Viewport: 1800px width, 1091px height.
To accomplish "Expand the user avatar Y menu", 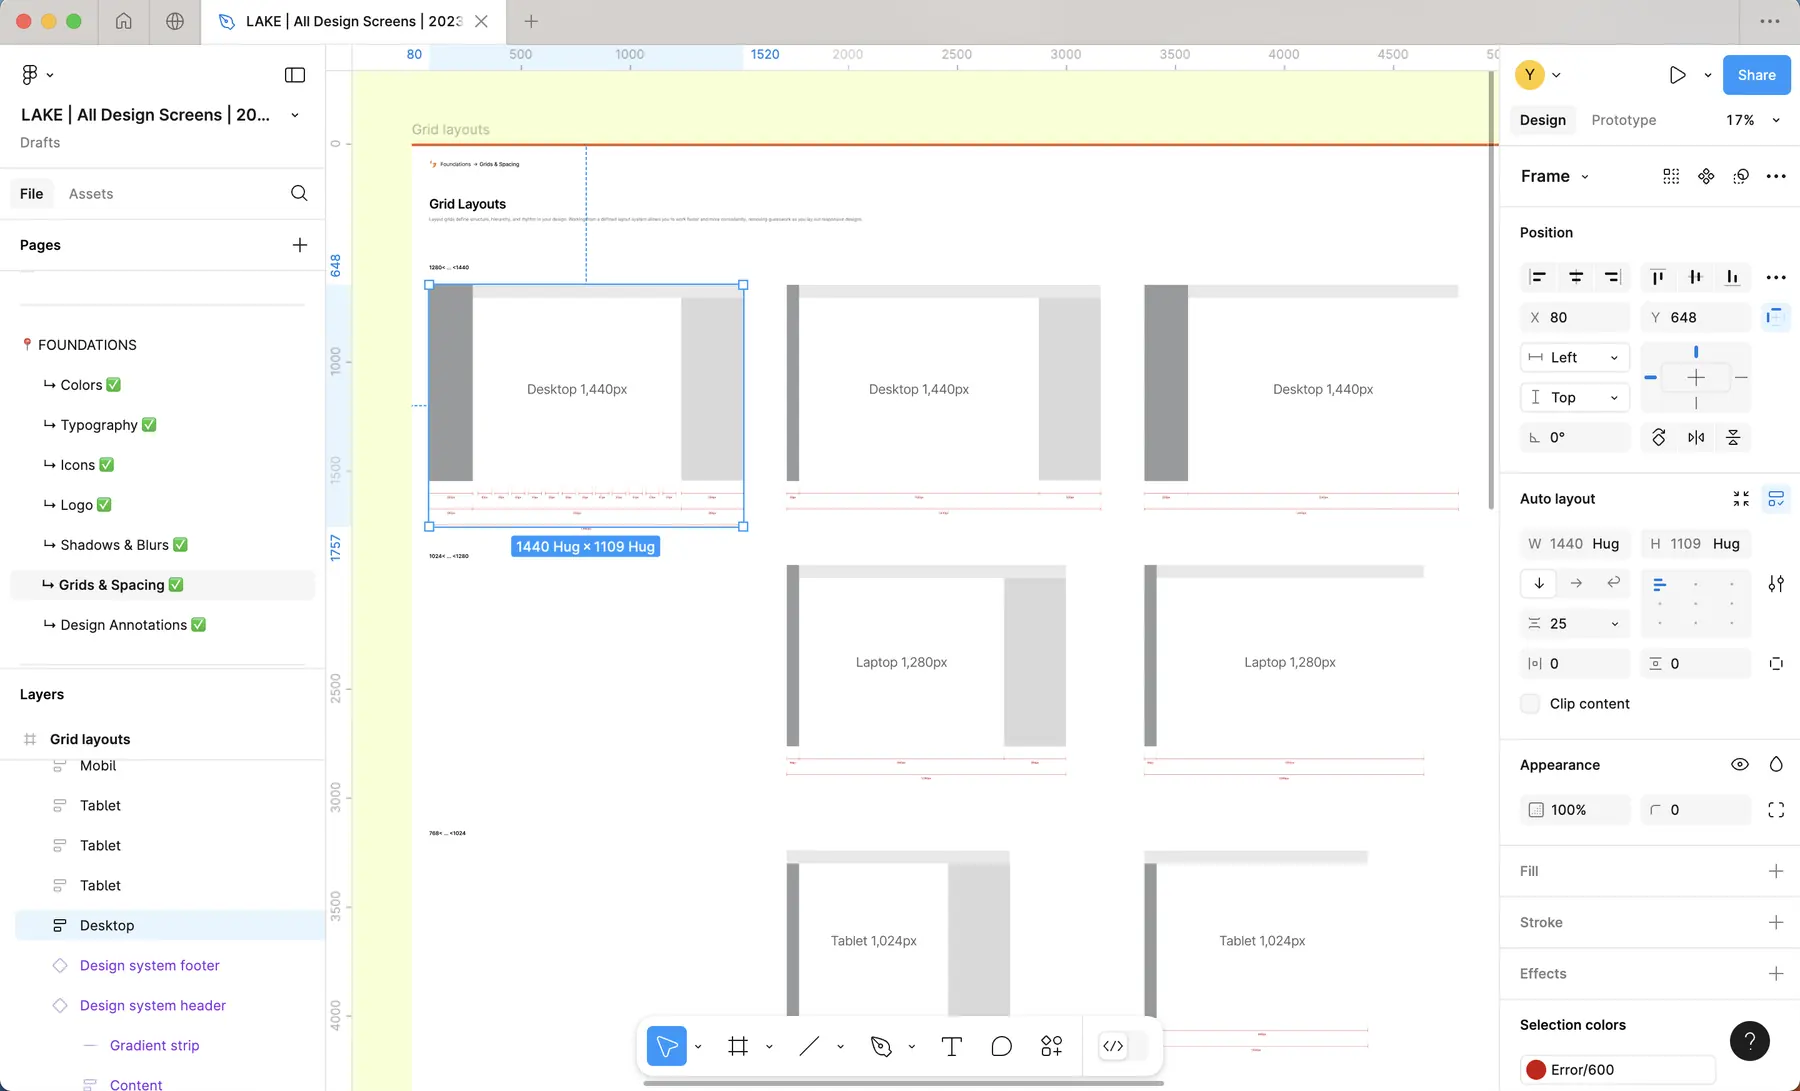I will 1556,75.
